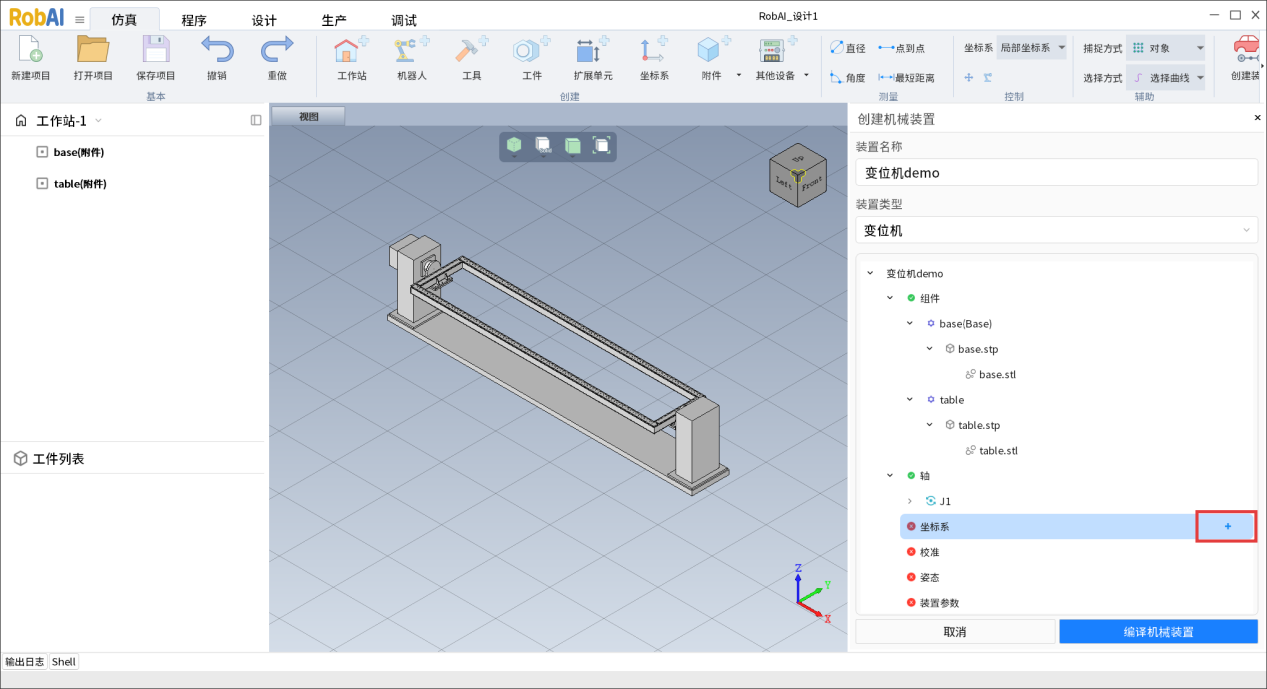Click 编译机械装置 button

pyautogui.click(x=1158, y=631)
